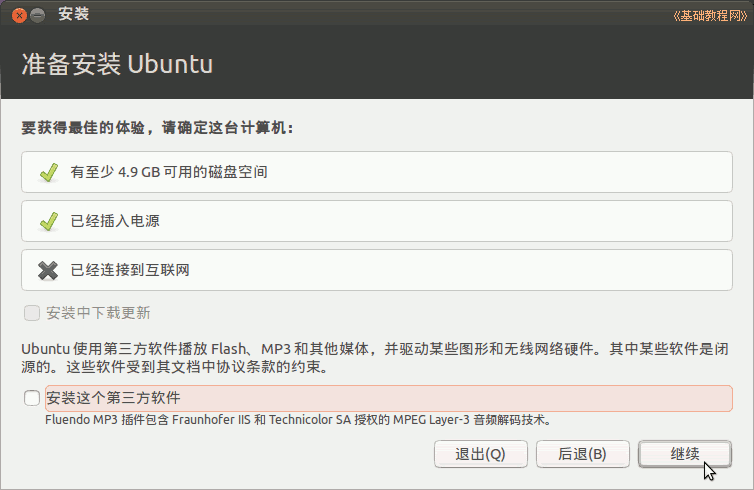Image resolution: width=754 pixels, height=490 pixels.
Task: Select the 已经插入电源 text
Action: tap(115, 221)
